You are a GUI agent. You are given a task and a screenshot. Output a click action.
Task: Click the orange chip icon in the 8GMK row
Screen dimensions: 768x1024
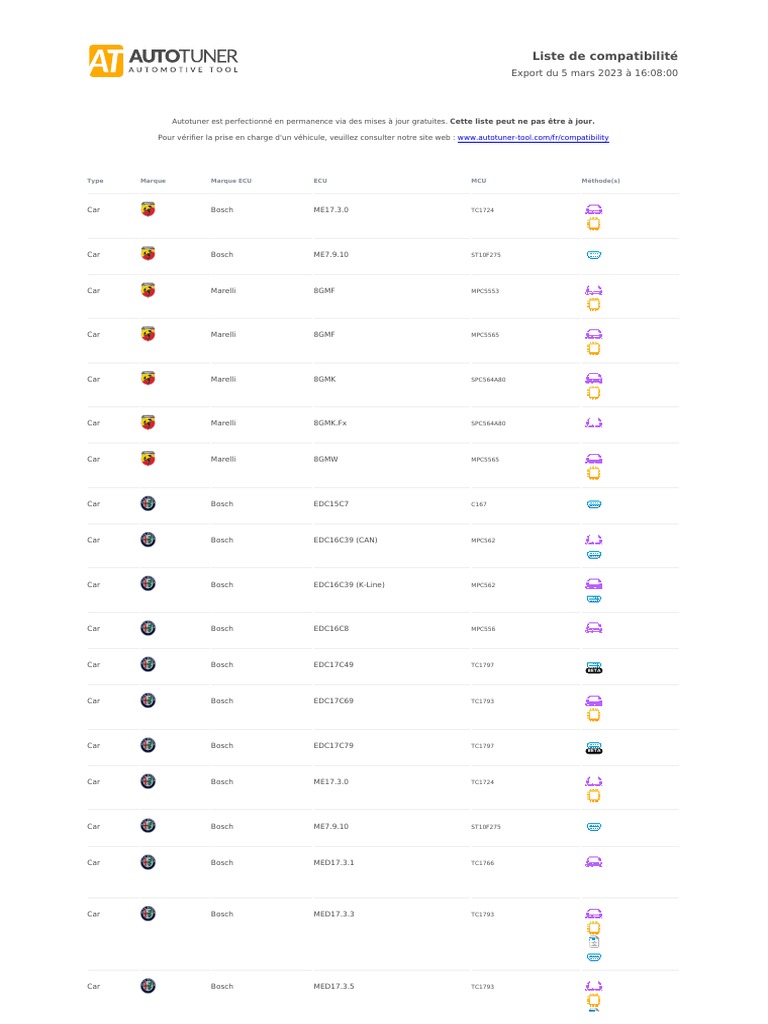(x=593, y=393)
